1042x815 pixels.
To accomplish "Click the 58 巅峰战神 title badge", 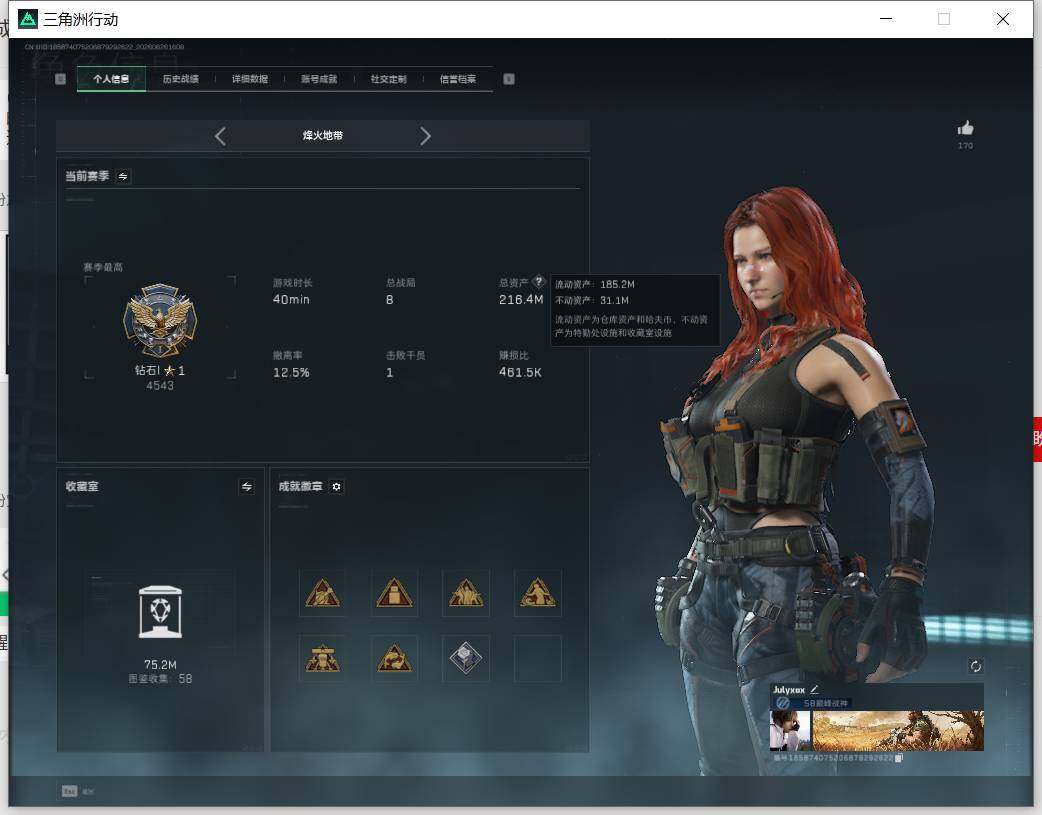I will 813,703.
